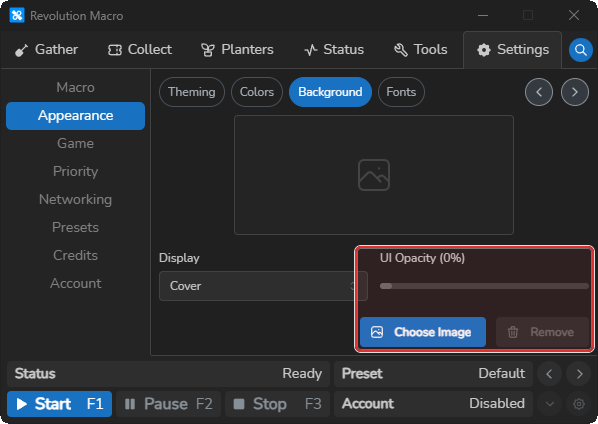This screenshot has height=424, width=598.
Task: Go to previous appearance subtab arrow
Action: pyautogui.click(x=539, y=92)
